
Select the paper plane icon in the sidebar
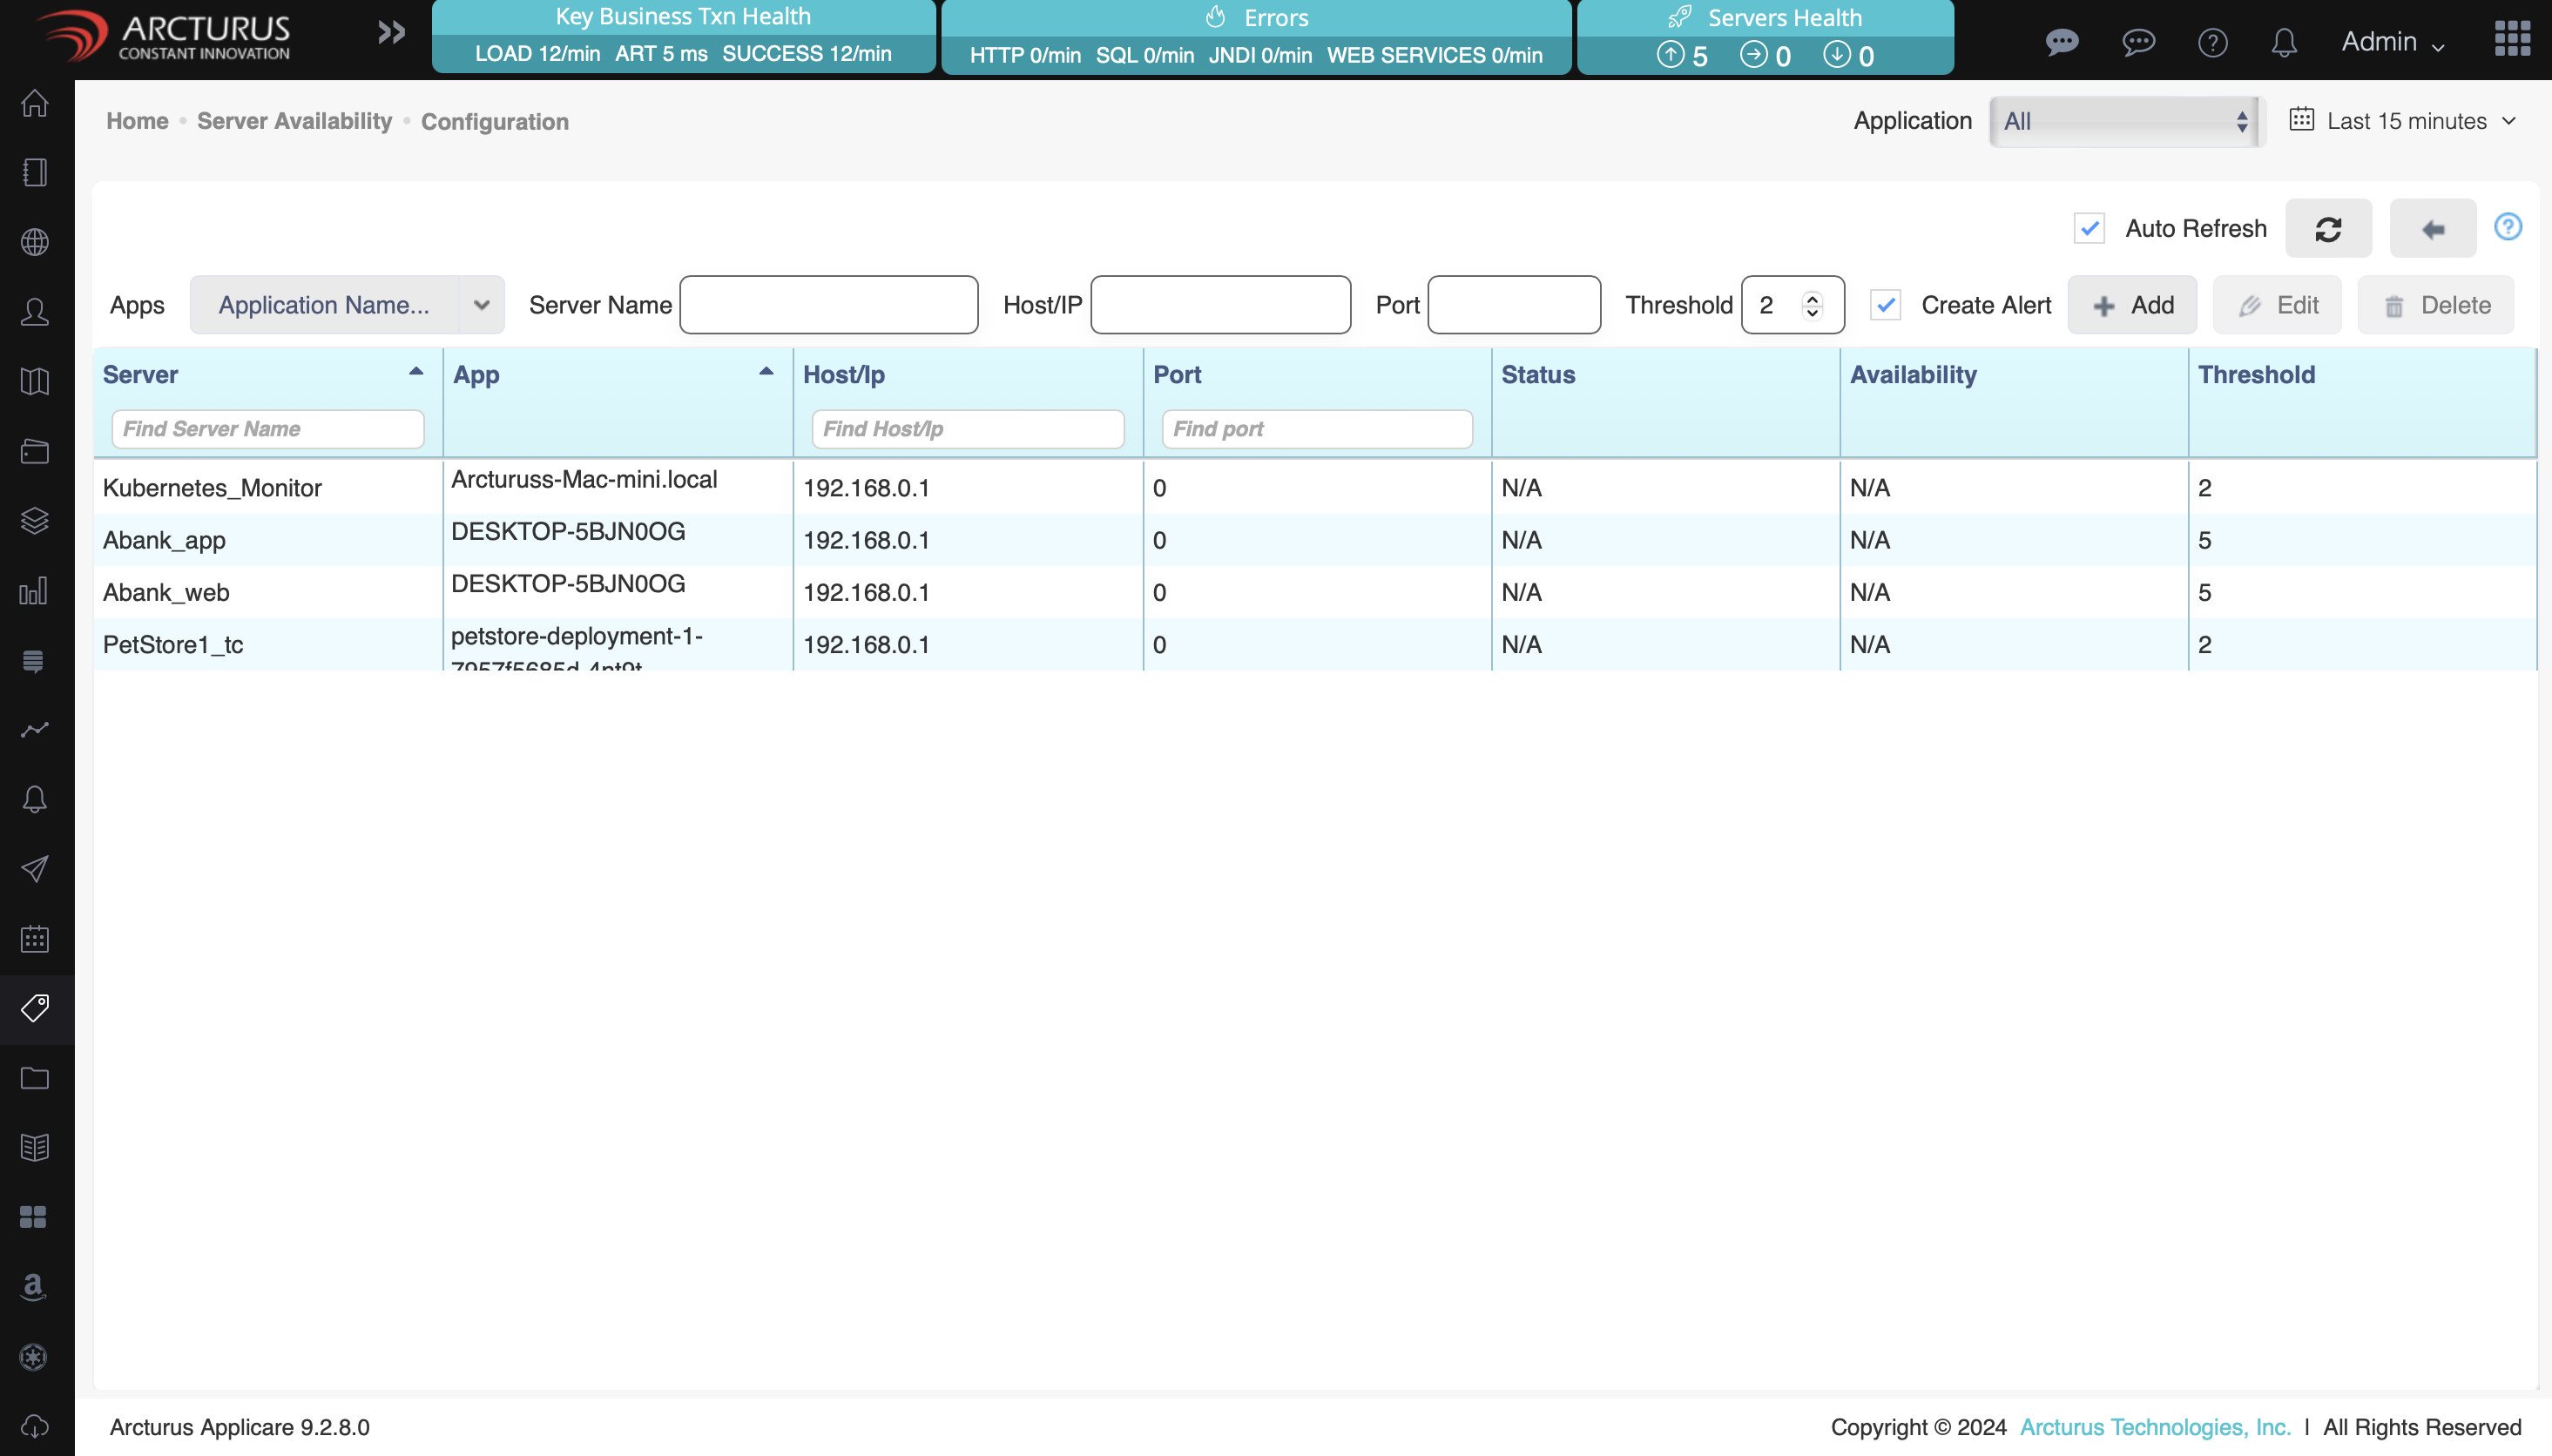pos(34,868)
